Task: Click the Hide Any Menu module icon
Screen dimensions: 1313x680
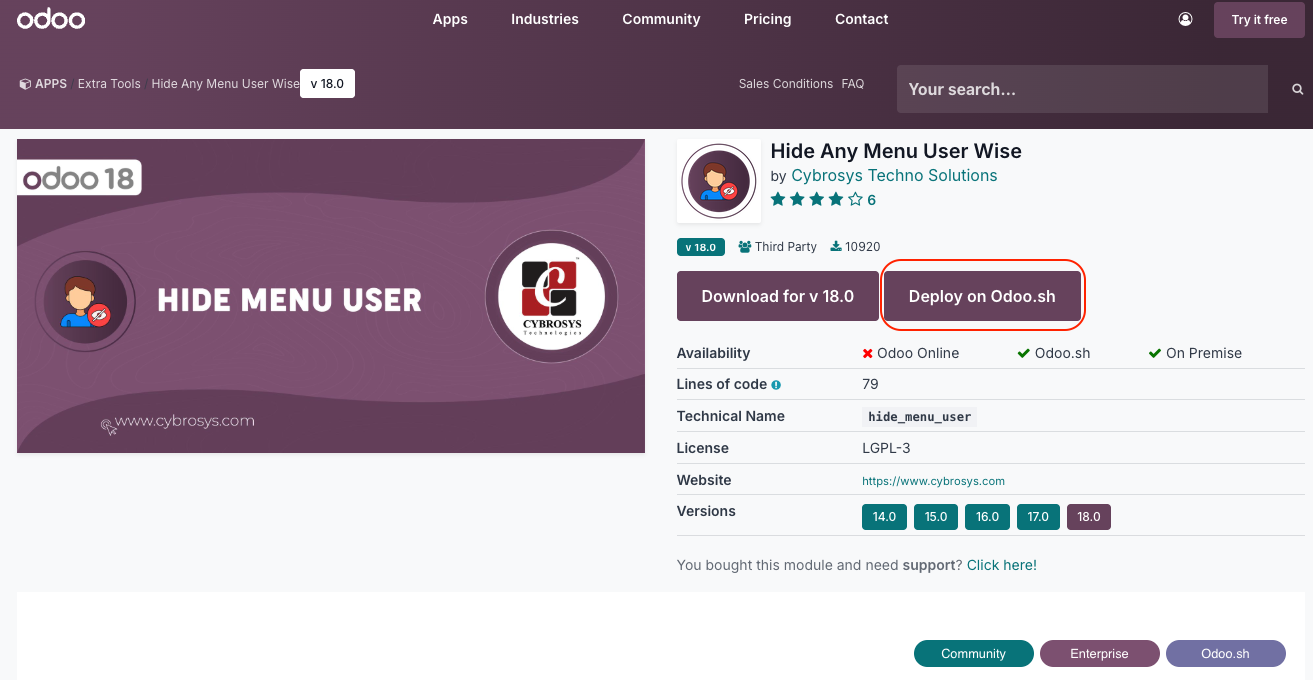Action: [718, 181]
